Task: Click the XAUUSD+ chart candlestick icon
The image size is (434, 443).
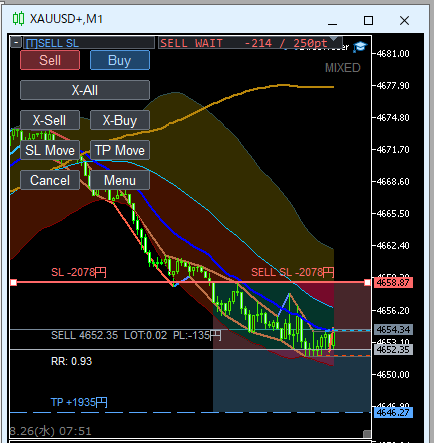Action: point(18,19)
